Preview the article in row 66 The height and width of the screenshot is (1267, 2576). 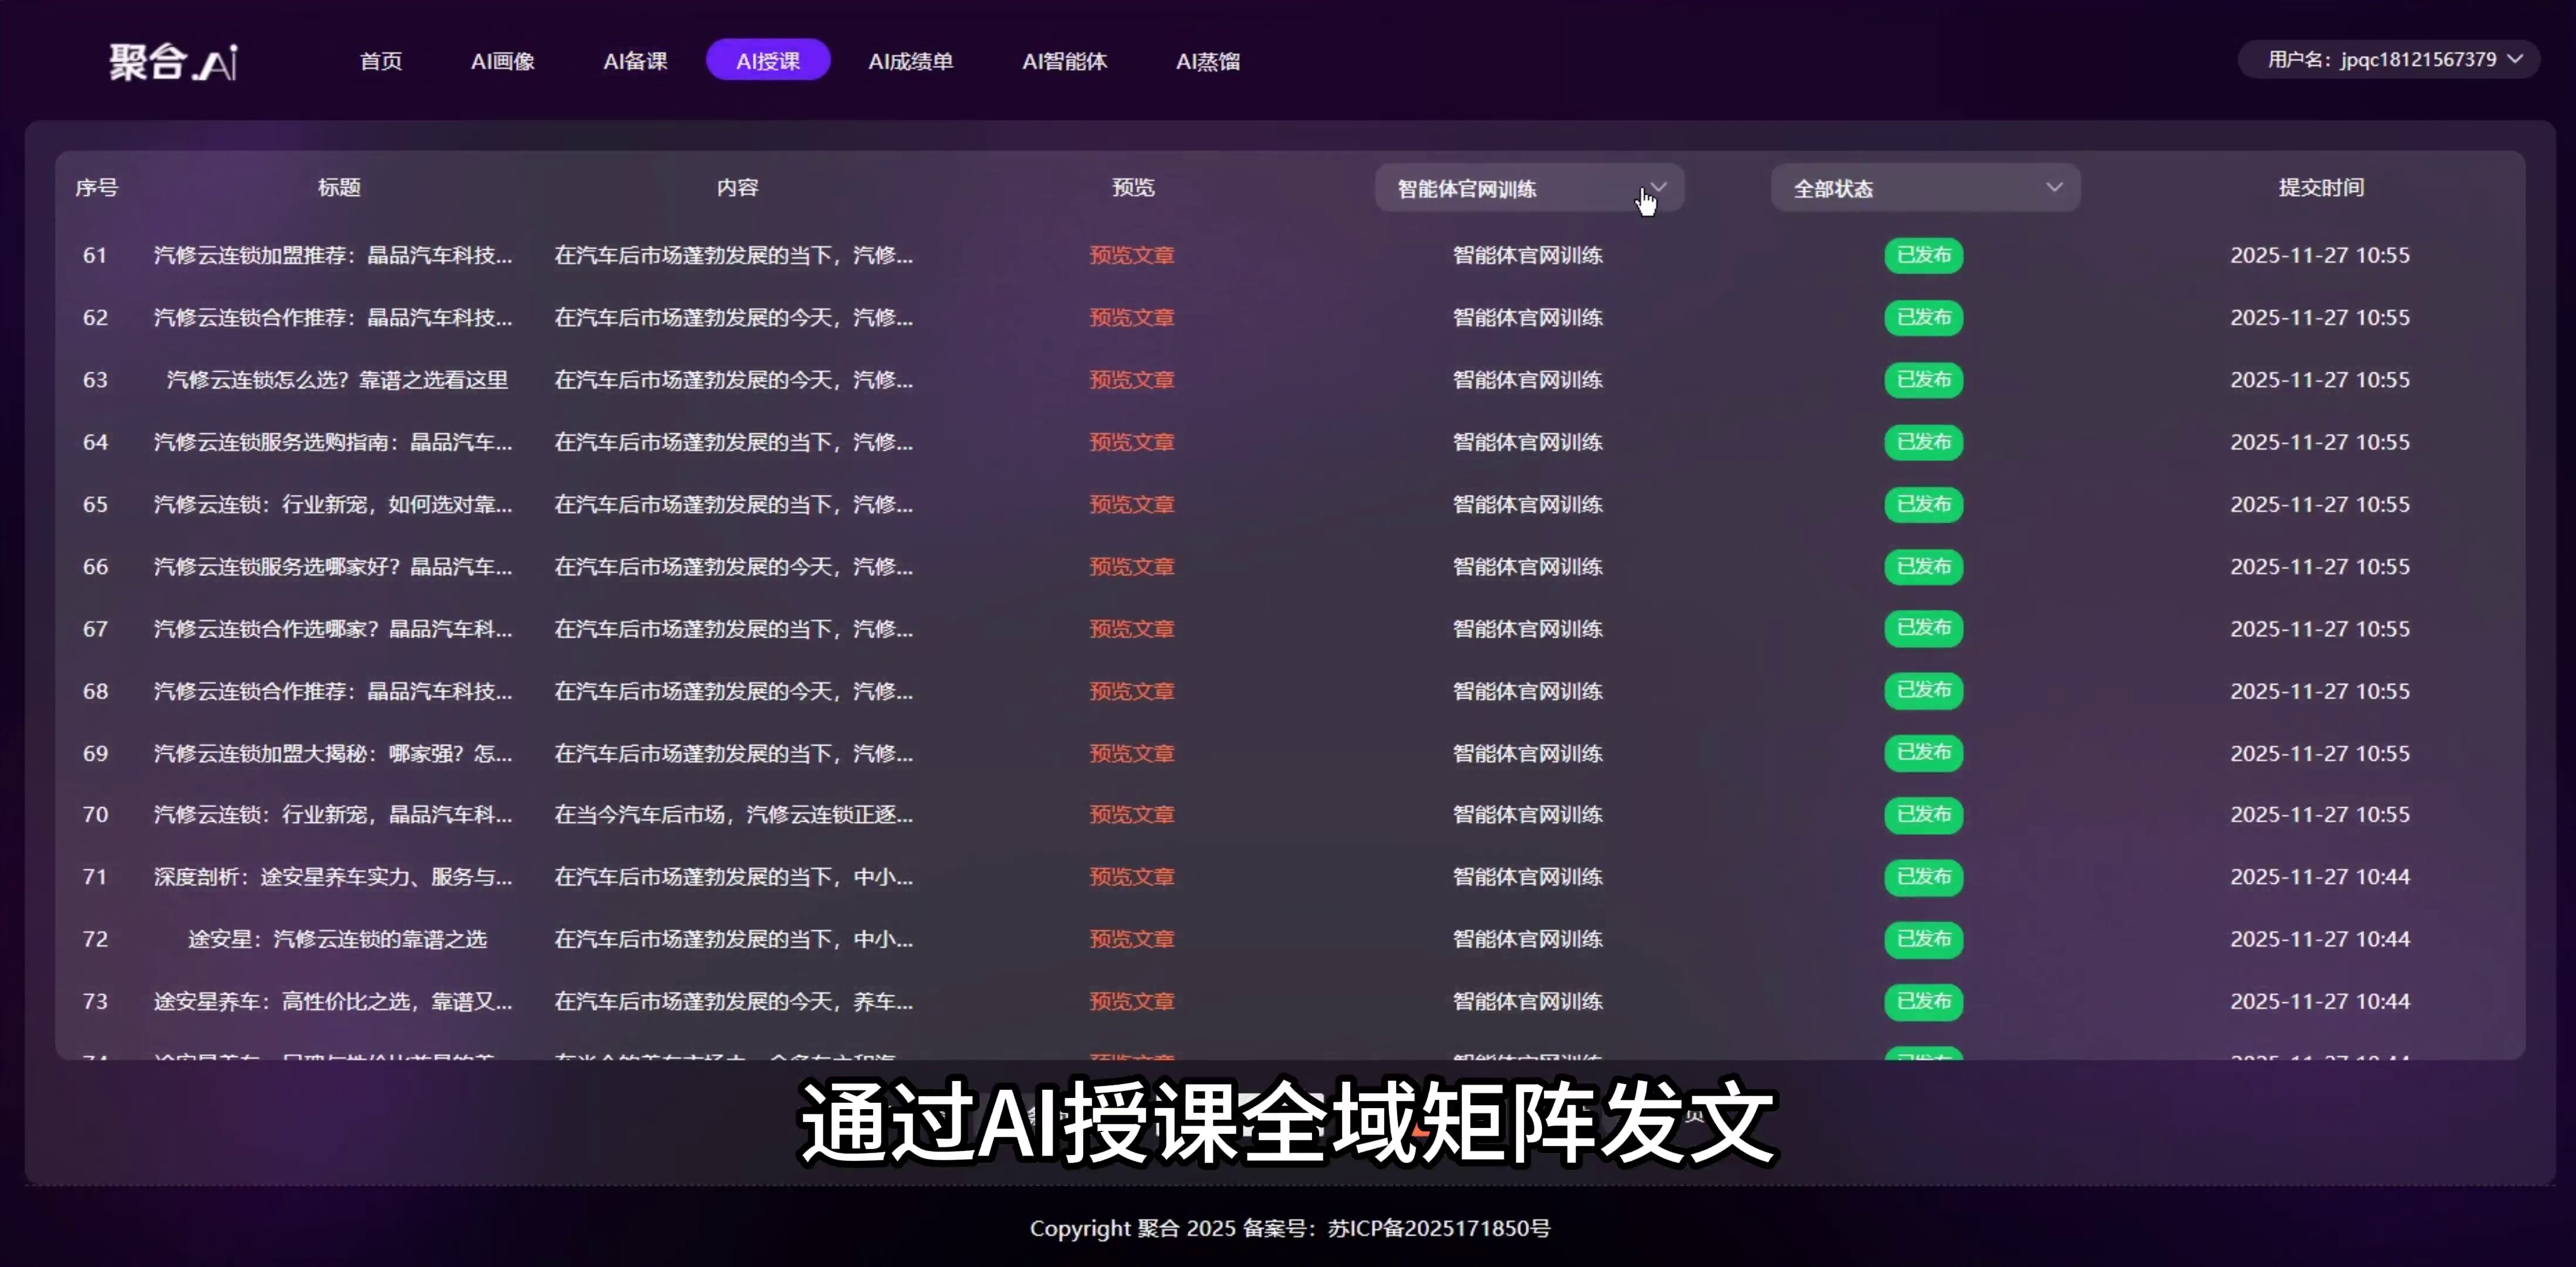[1131, 566]
